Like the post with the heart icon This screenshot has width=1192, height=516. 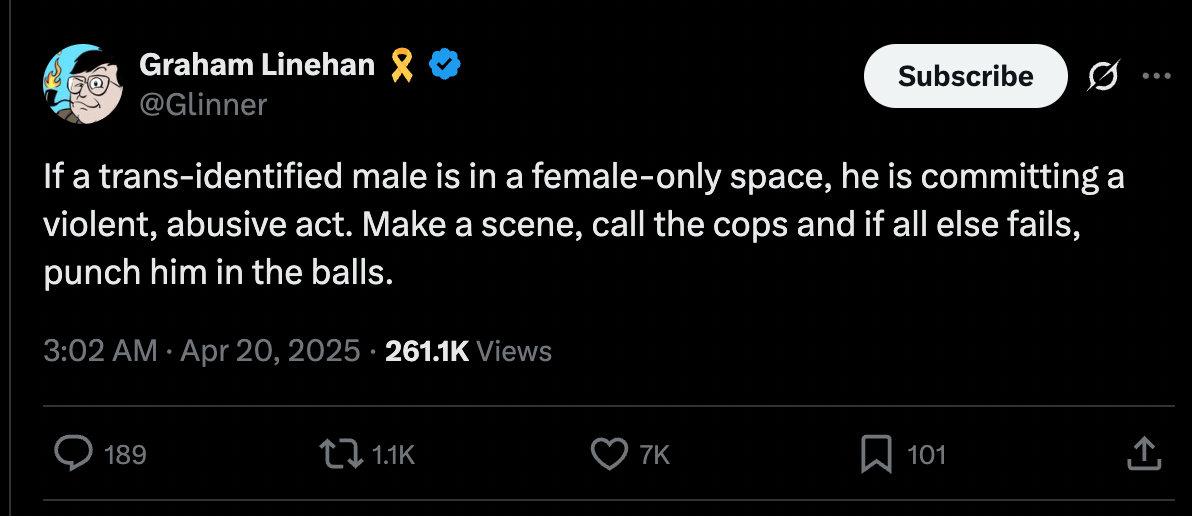[x=610, y=454]
